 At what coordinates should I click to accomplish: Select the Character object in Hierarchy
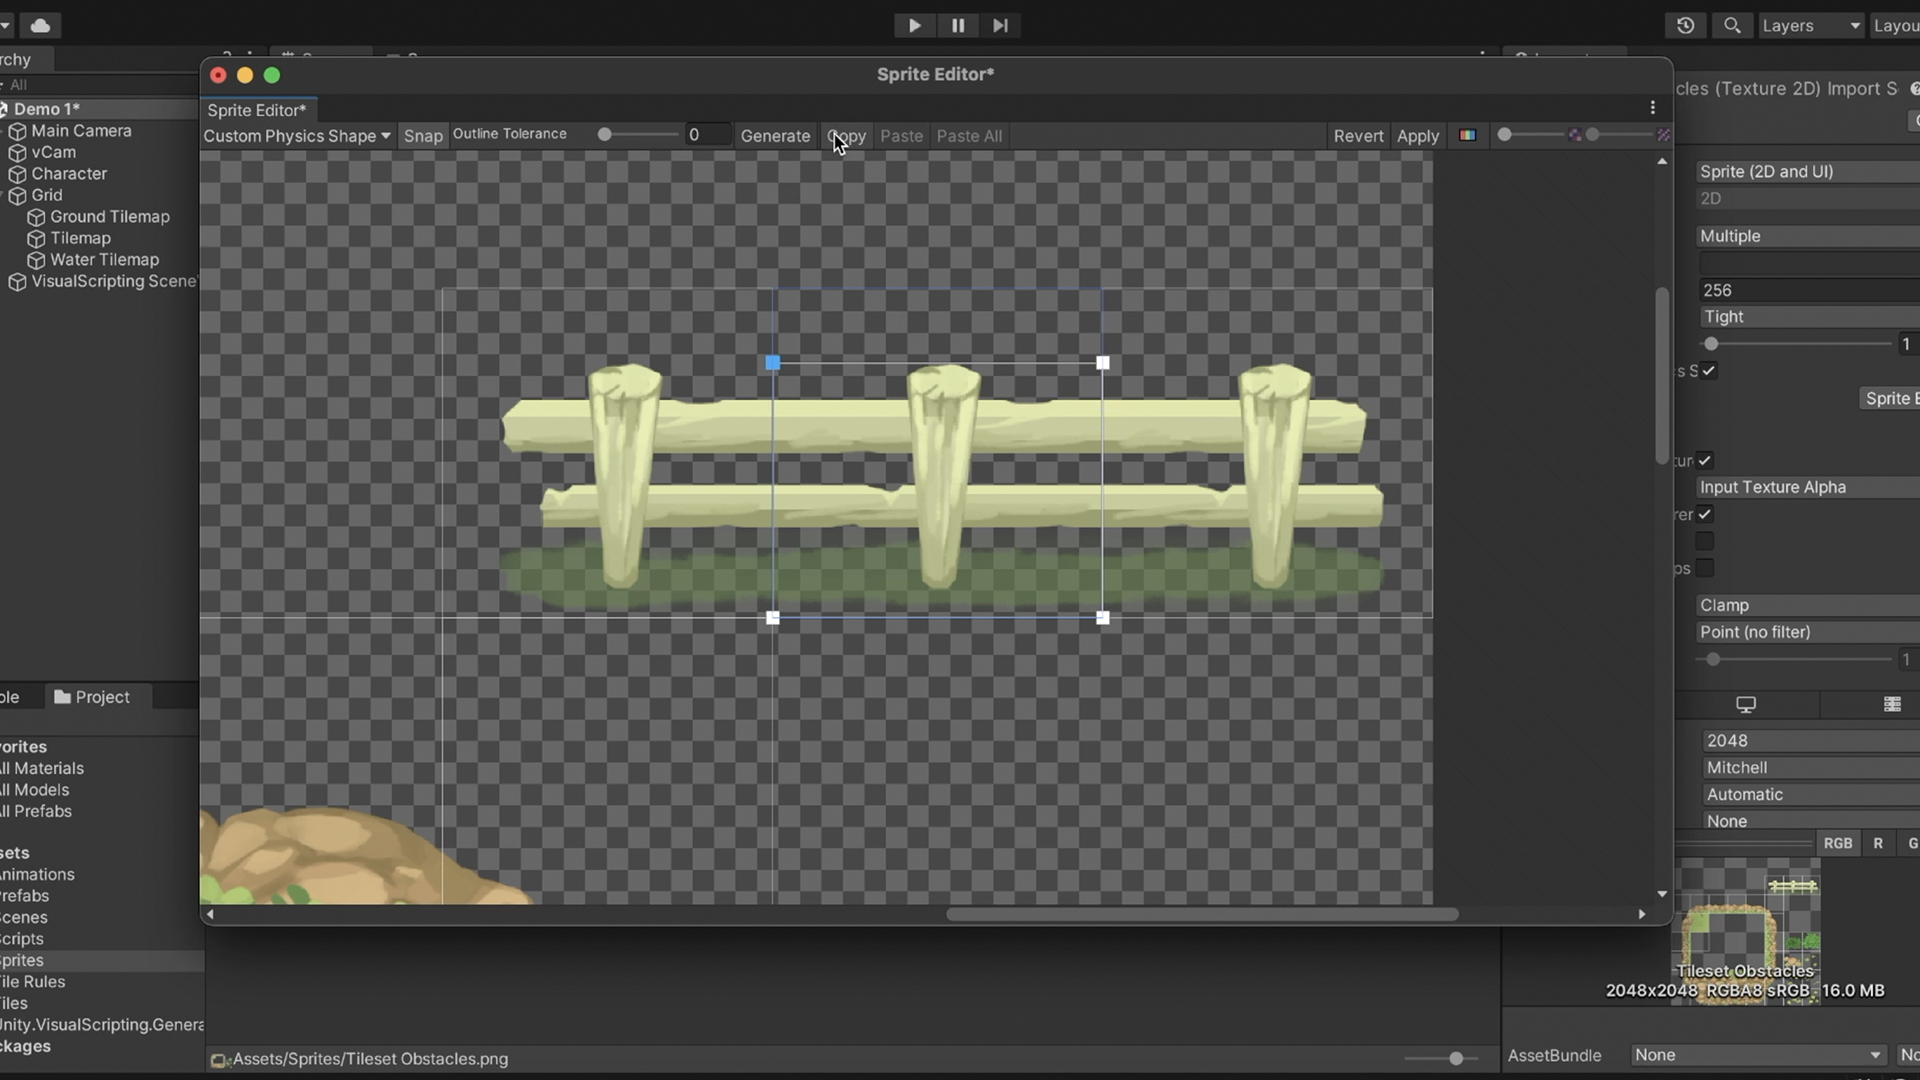(x=68, y=174)
